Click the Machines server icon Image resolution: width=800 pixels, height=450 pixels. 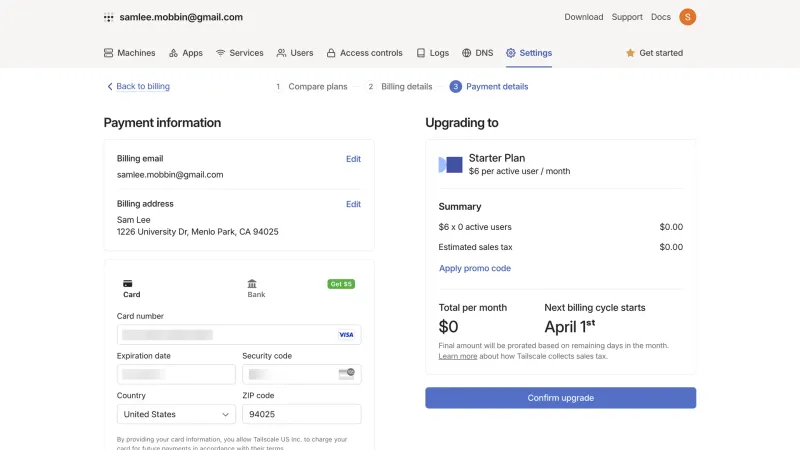tap(108, 53)
